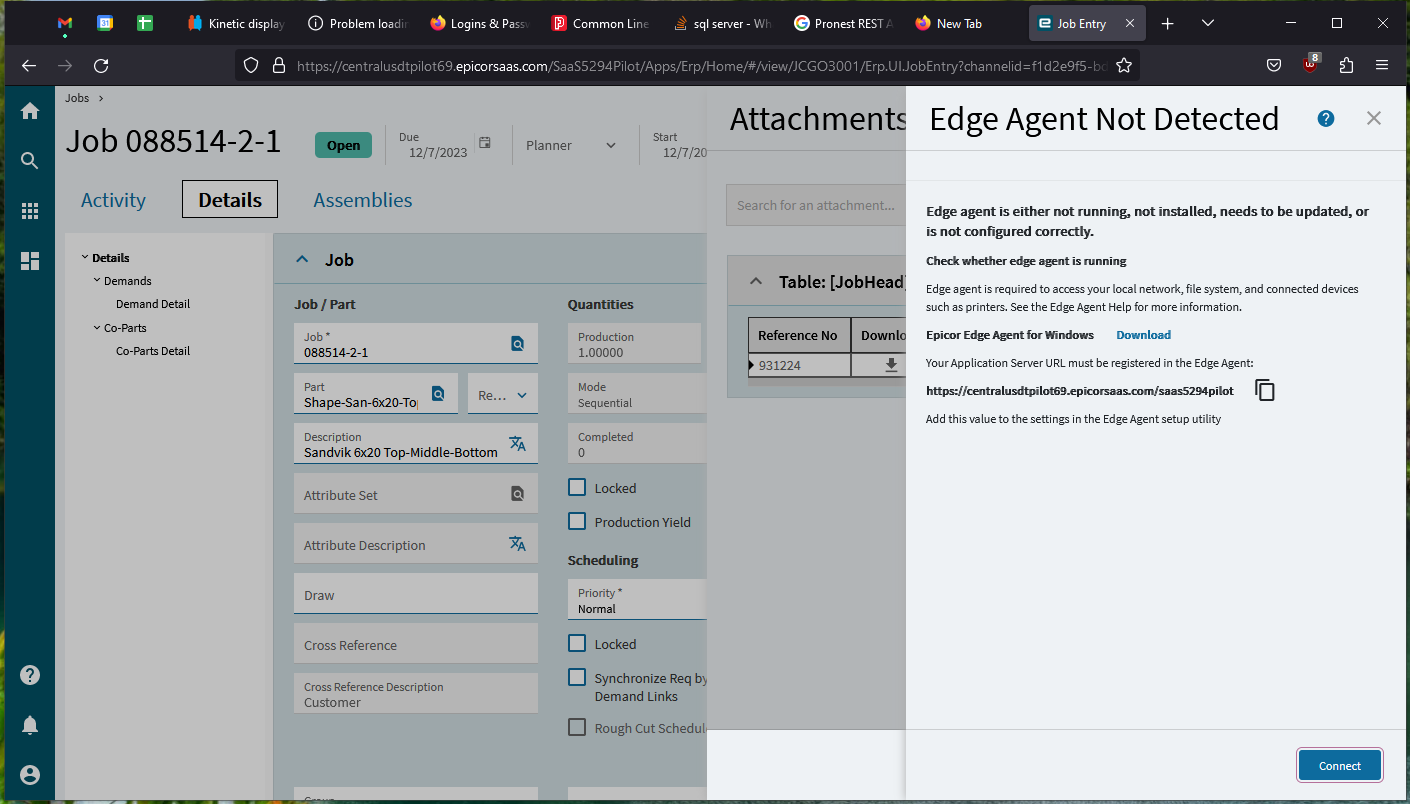This screenshot has width=1410, height=804.
Task: Open the Planner dropdown
Action: [572, 145]
